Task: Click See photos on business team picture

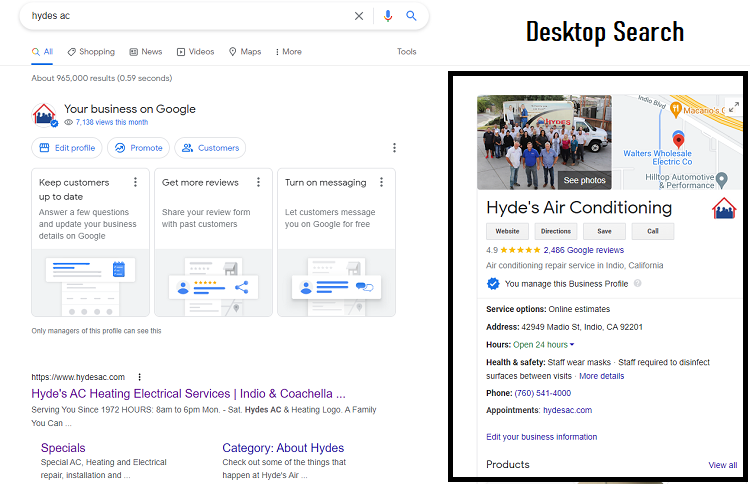Action: coord(585,180)
